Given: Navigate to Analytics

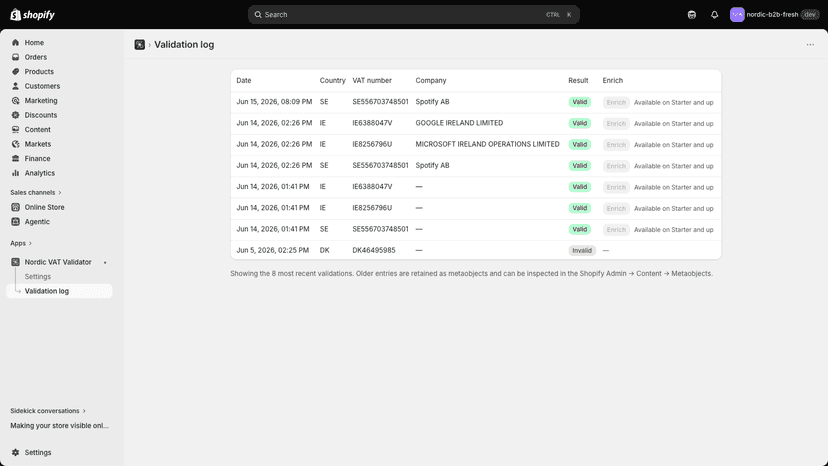Looking at the screenshot, I should point(40,173).
